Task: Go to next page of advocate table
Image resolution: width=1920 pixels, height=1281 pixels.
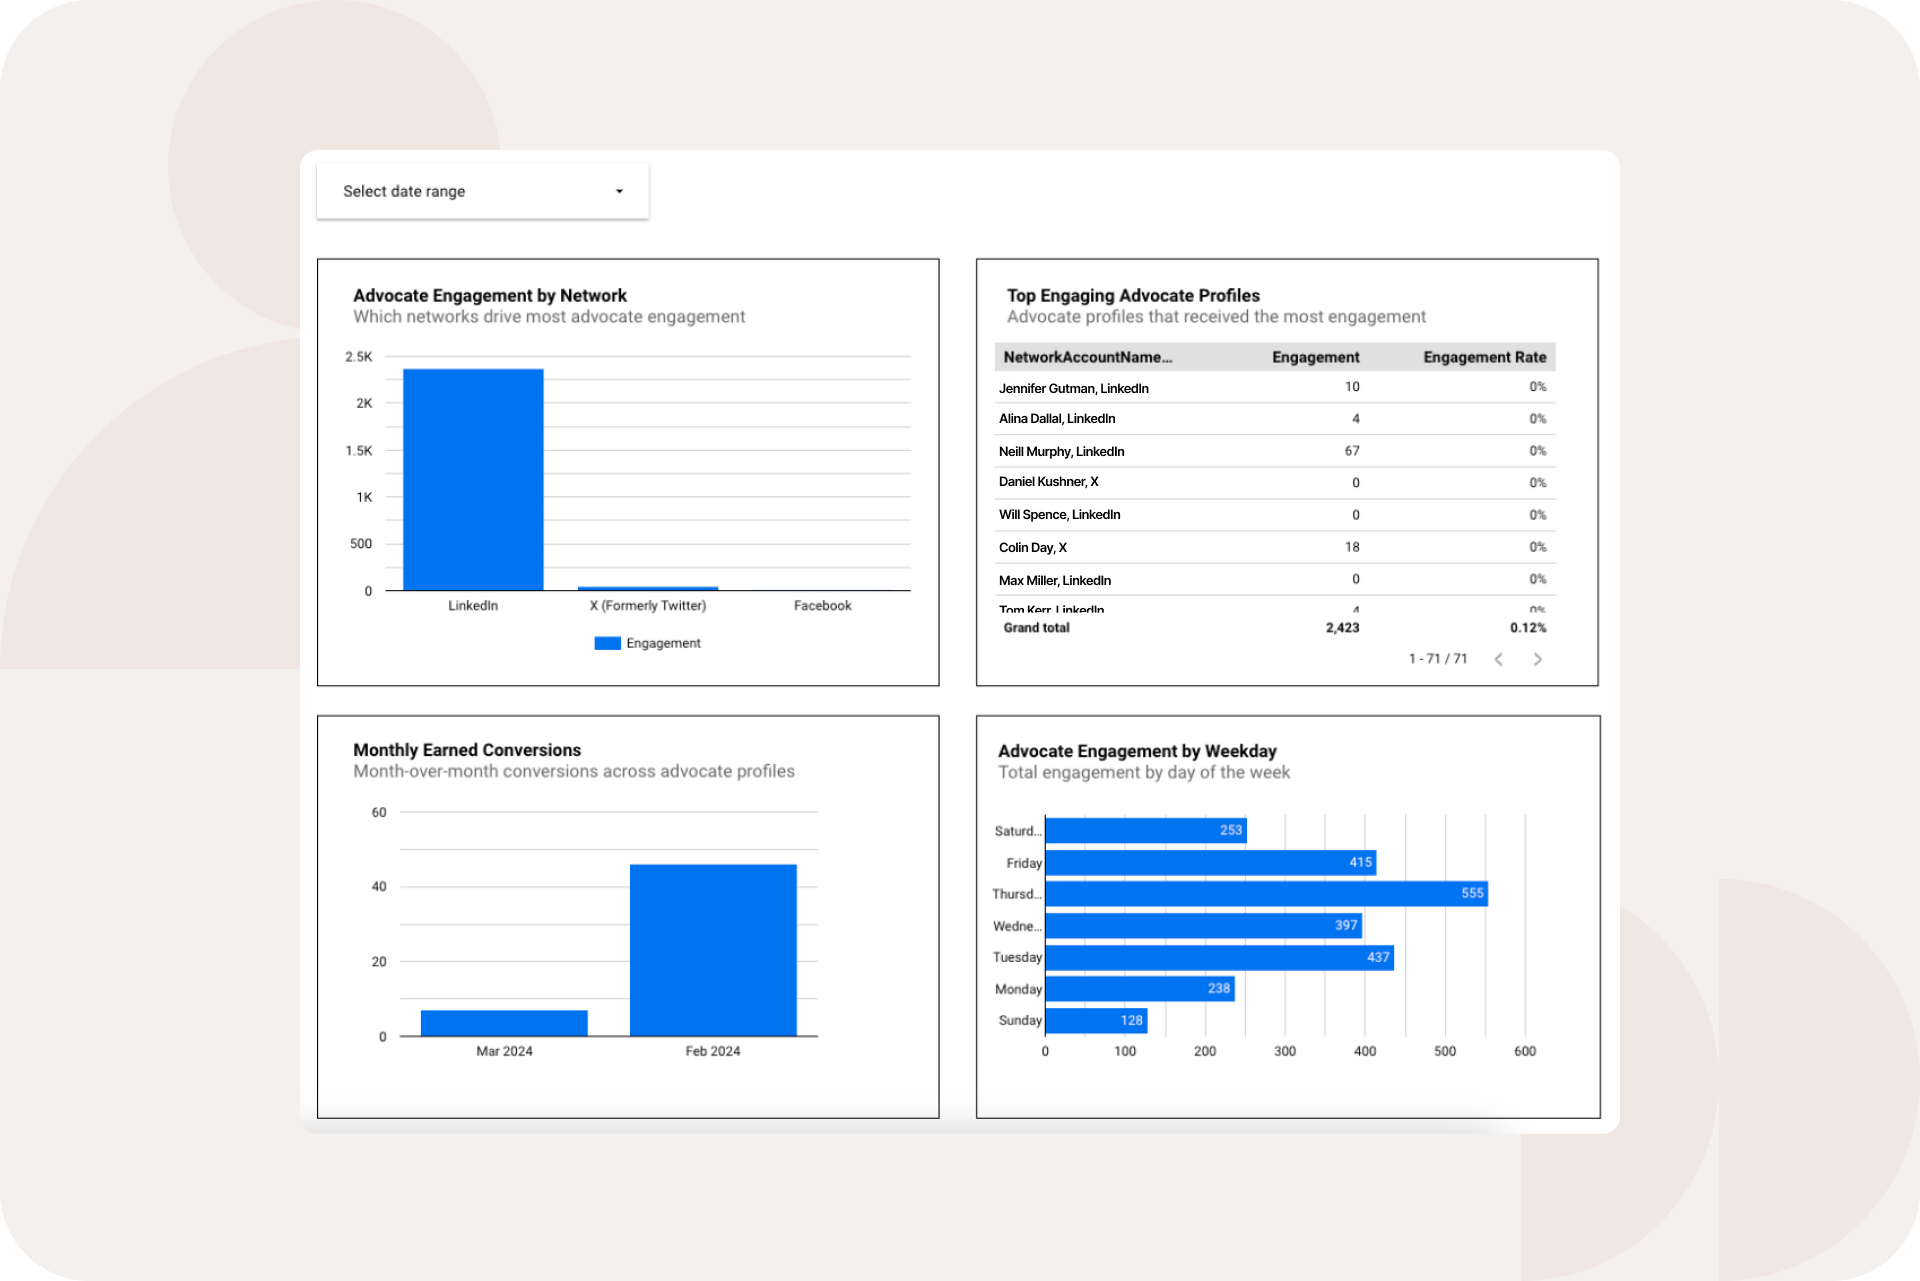Action: coord(1537,659)
